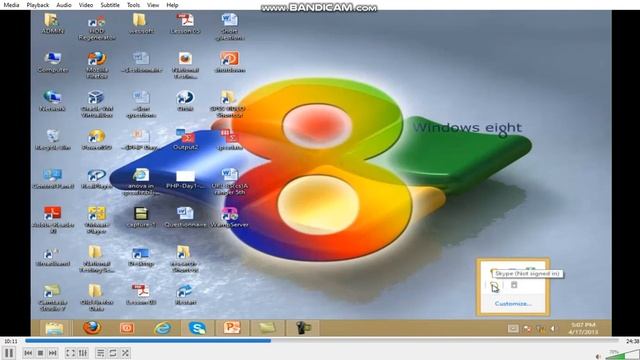640x360 pixels.
Task: Open PowerPoint from the taskbar
Action: 232,328
